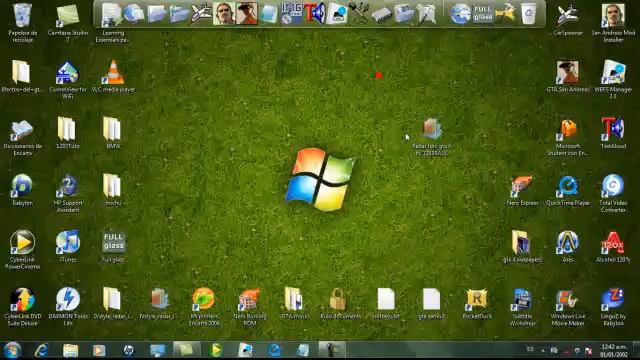Launch San Andreas Mod Installer shortcut
The image size is (640, 360).
(x=613, y=22)
